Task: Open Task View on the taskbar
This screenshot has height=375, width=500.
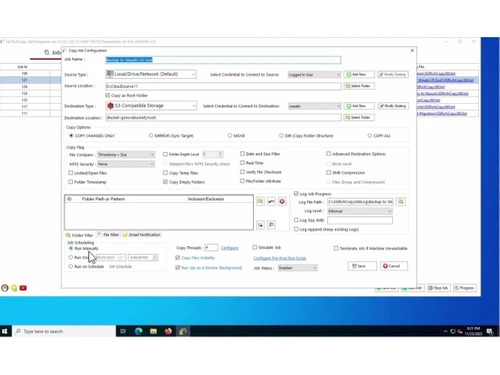Action: [x=123, y=331]
